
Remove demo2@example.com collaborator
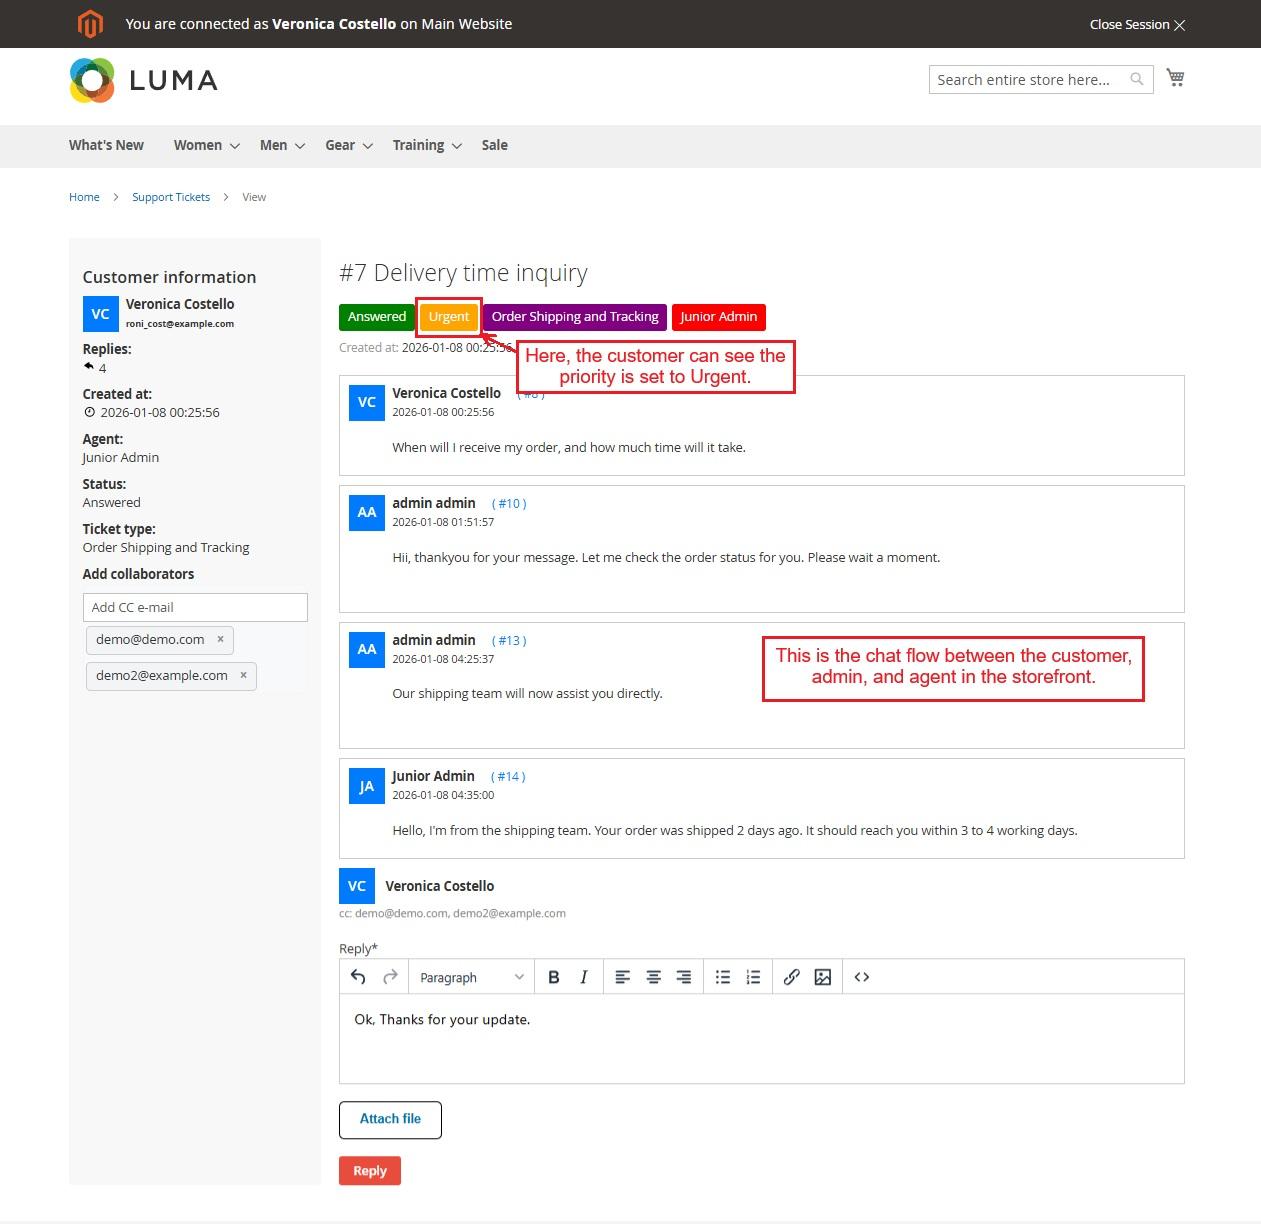243,675
